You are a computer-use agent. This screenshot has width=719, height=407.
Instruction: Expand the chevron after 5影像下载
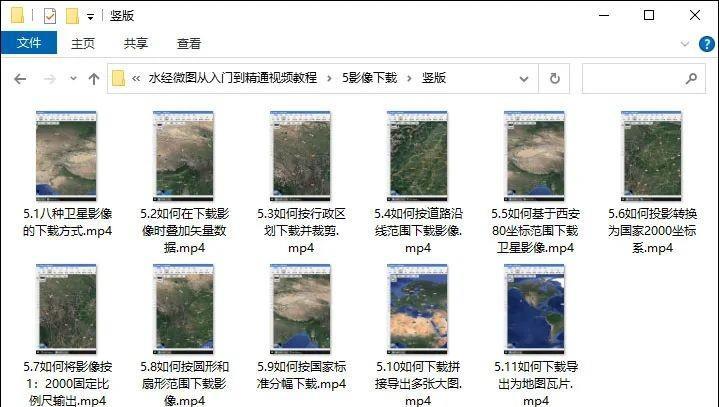(409, 78)
